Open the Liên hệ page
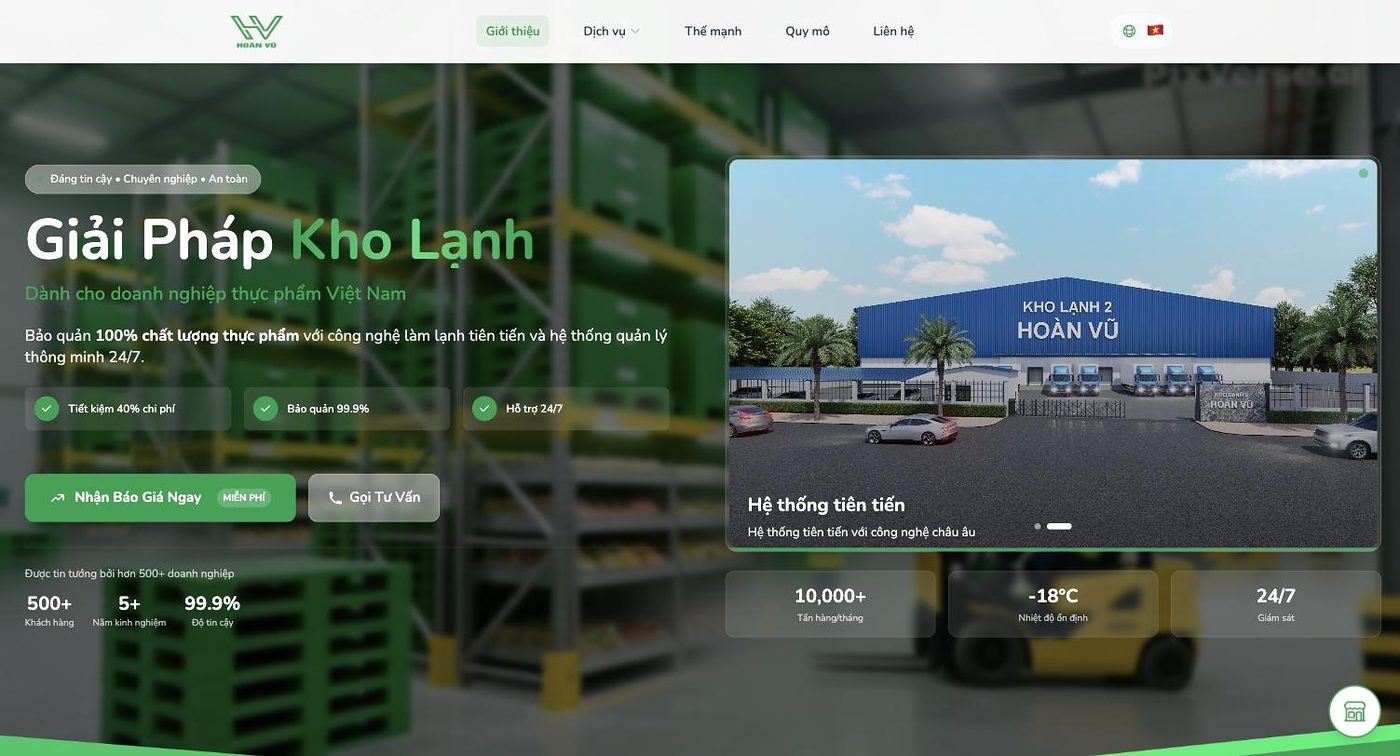This screenshot has width=1400, height=756. pos(893,31)
